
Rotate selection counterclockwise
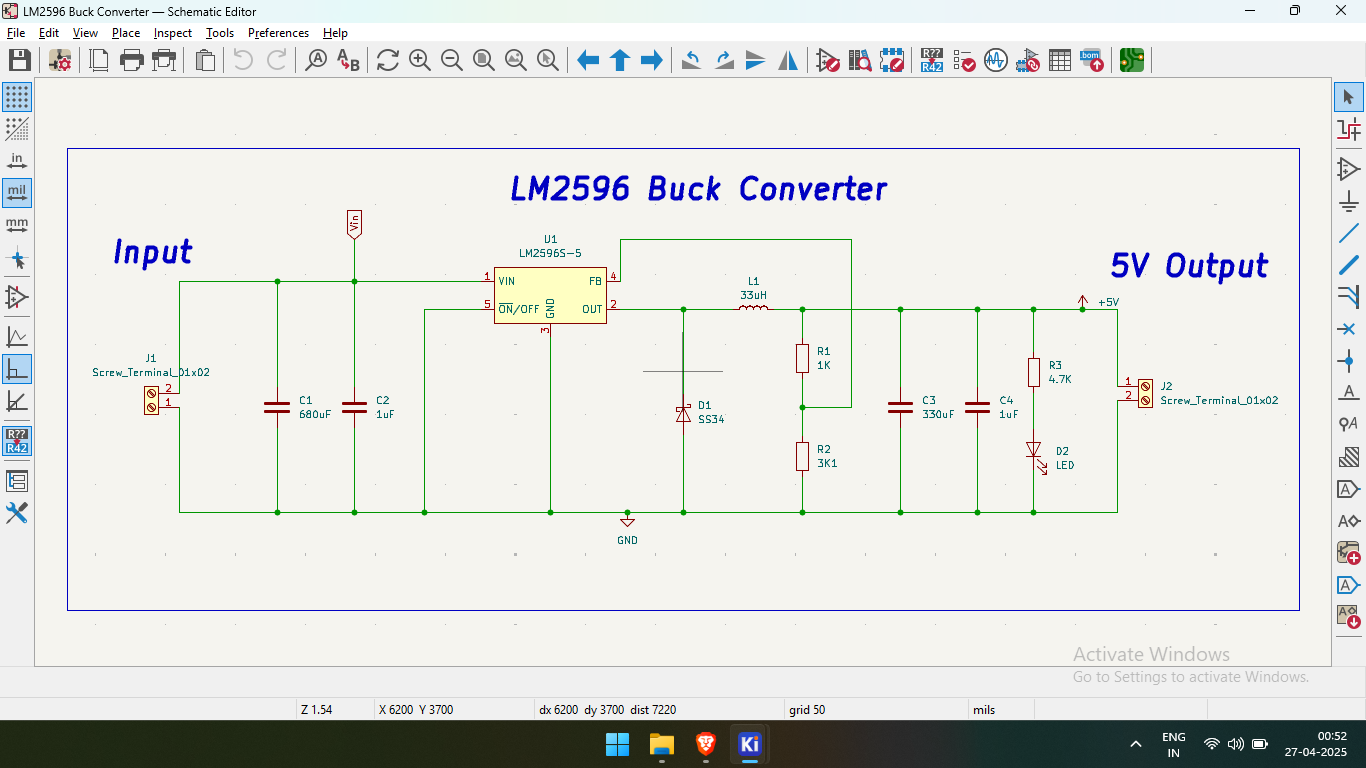point(691,60)
